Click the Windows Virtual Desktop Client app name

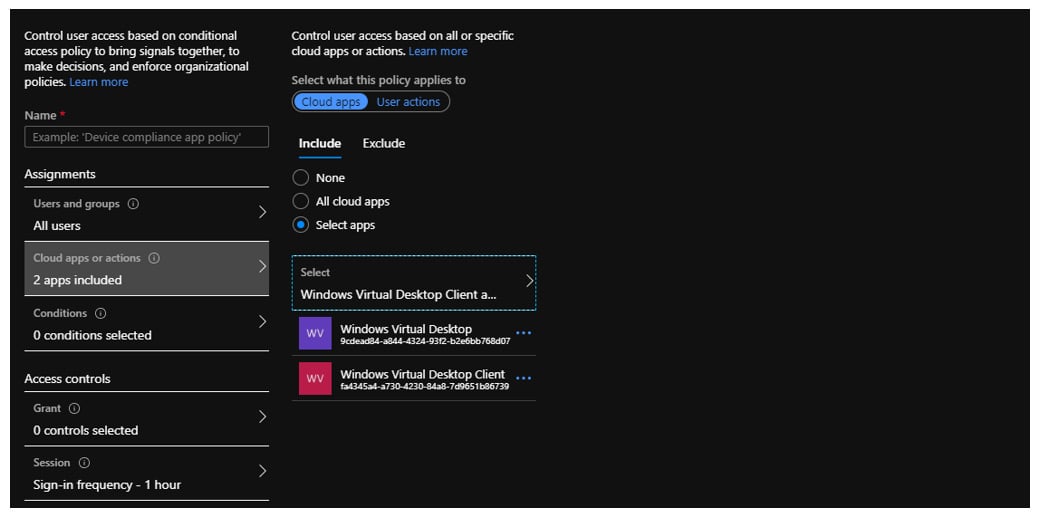[x=423, y=374]
